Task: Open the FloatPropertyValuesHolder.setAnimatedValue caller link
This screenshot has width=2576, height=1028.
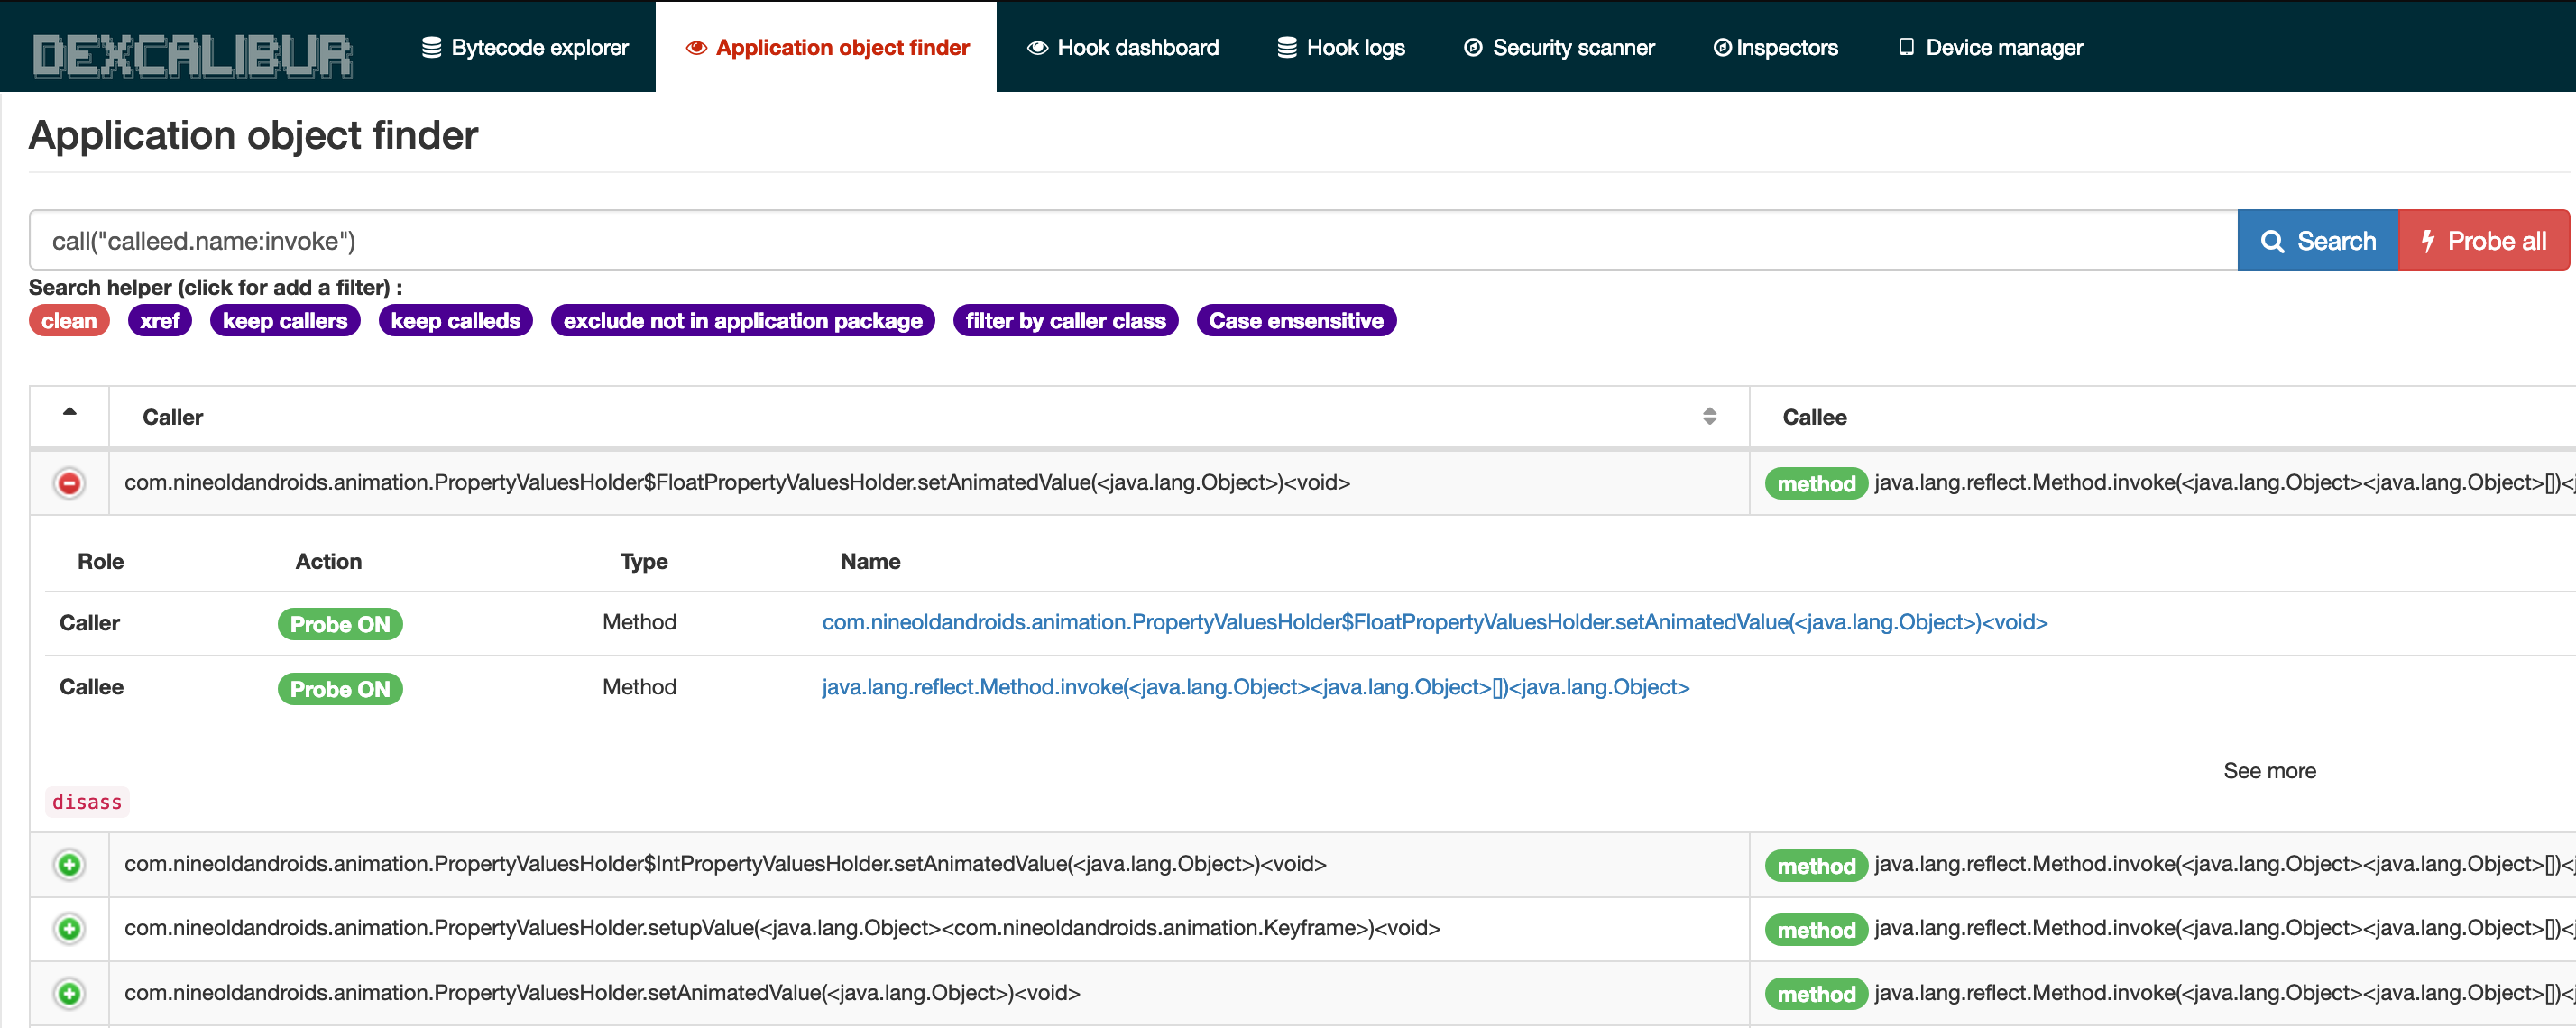Action: [x=1434, y=622]
